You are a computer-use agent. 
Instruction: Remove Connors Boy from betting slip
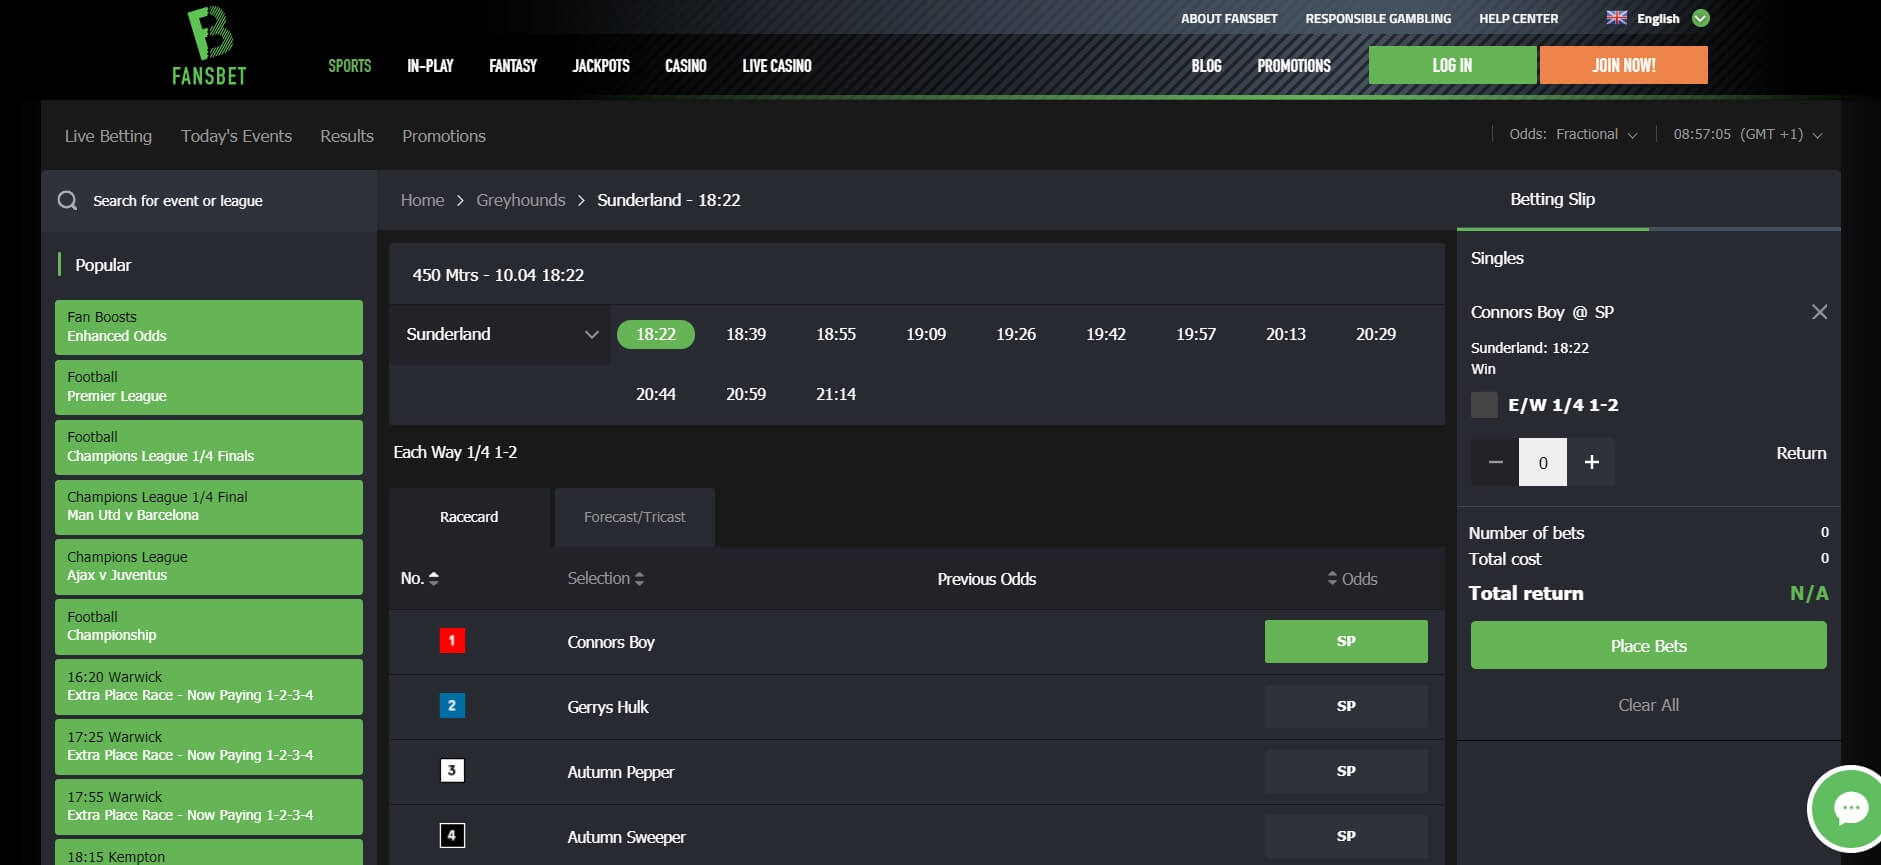point(1819,312)
